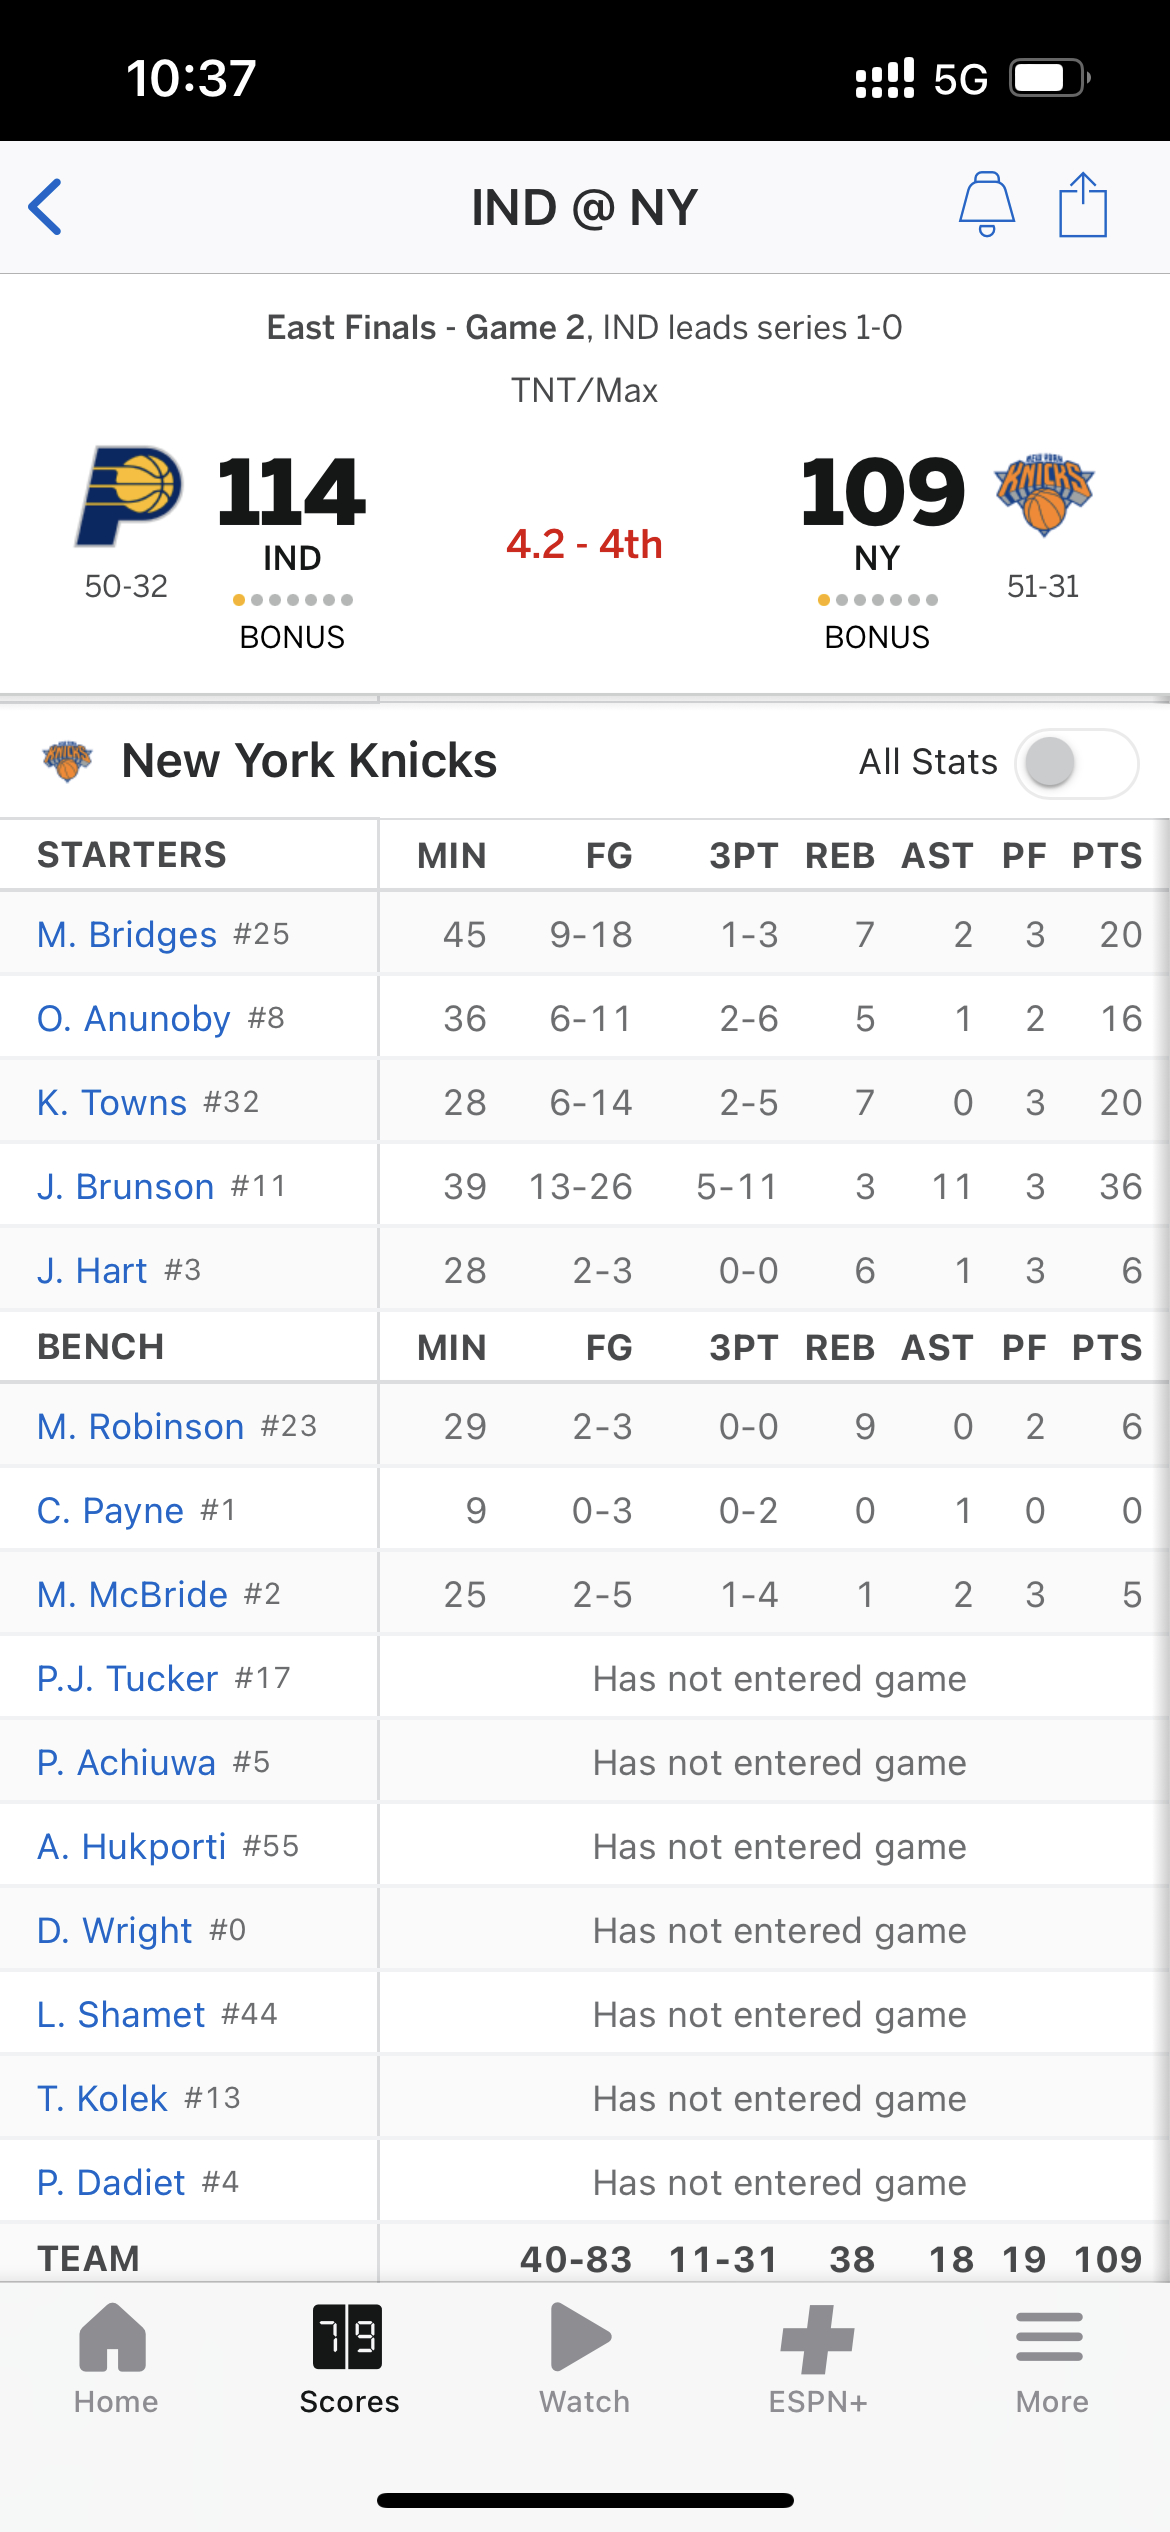
Task: Open the Watch tab play icon
Action: [x=582, y=2338]
